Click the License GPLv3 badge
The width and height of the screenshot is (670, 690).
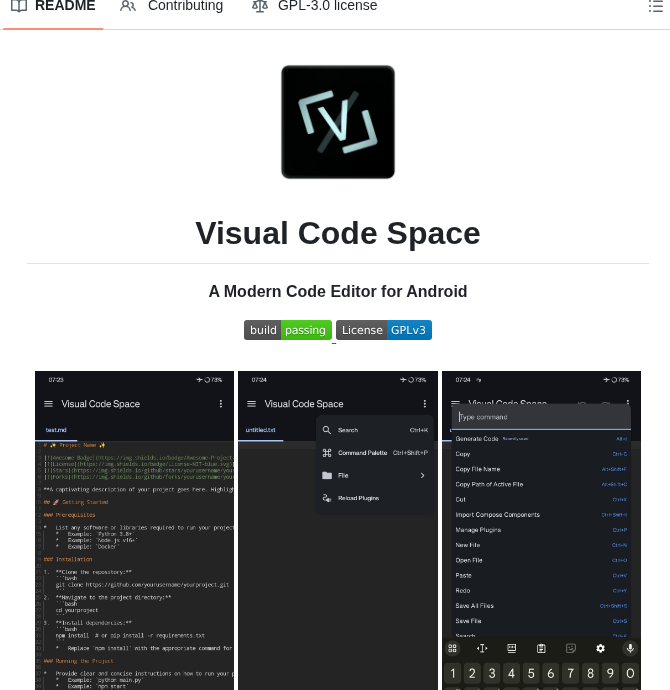tap(384, 330)
